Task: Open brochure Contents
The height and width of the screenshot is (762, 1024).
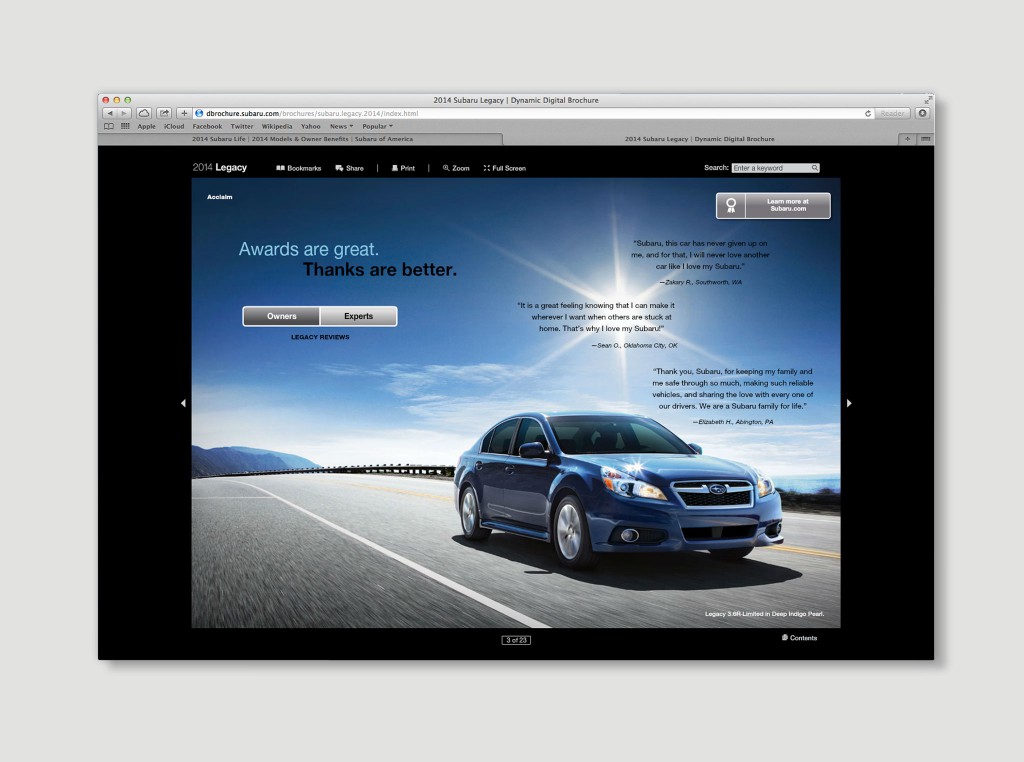Action: click(x=799, y=638)
